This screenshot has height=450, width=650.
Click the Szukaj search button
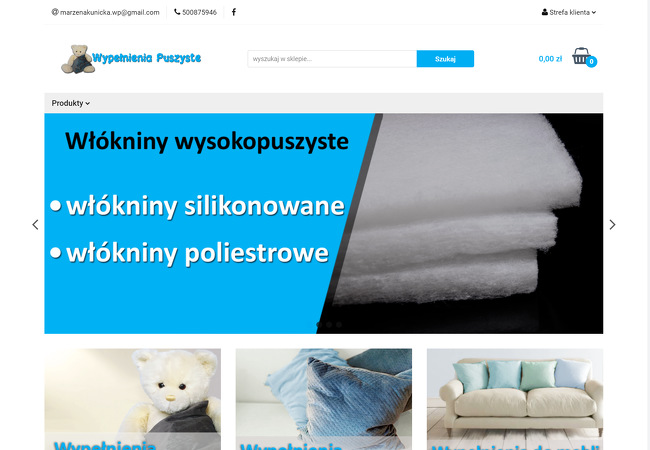pyautogui.click(x=445, y=59)
